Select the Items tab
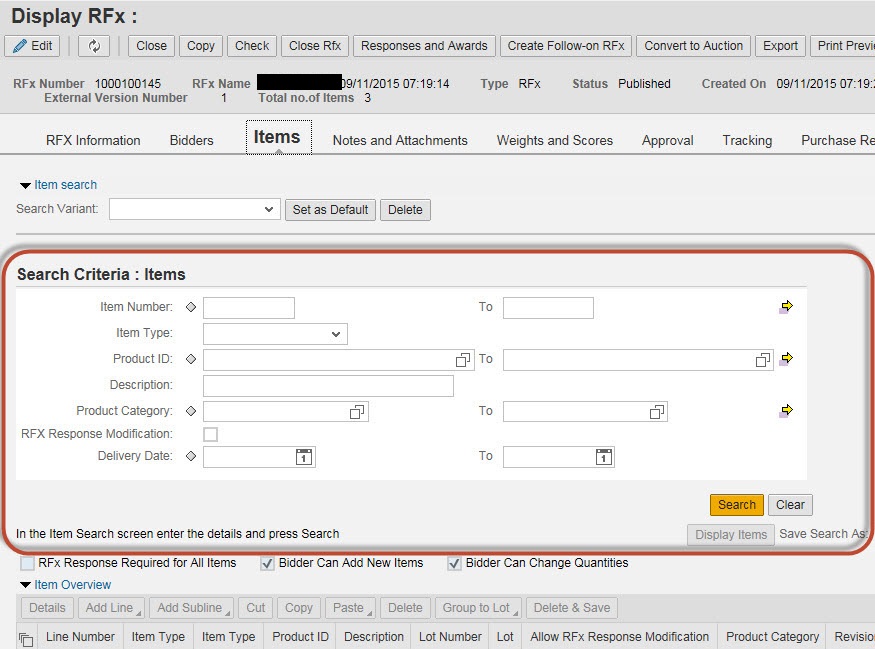This screenshot has width=875, height=649. 277,137
